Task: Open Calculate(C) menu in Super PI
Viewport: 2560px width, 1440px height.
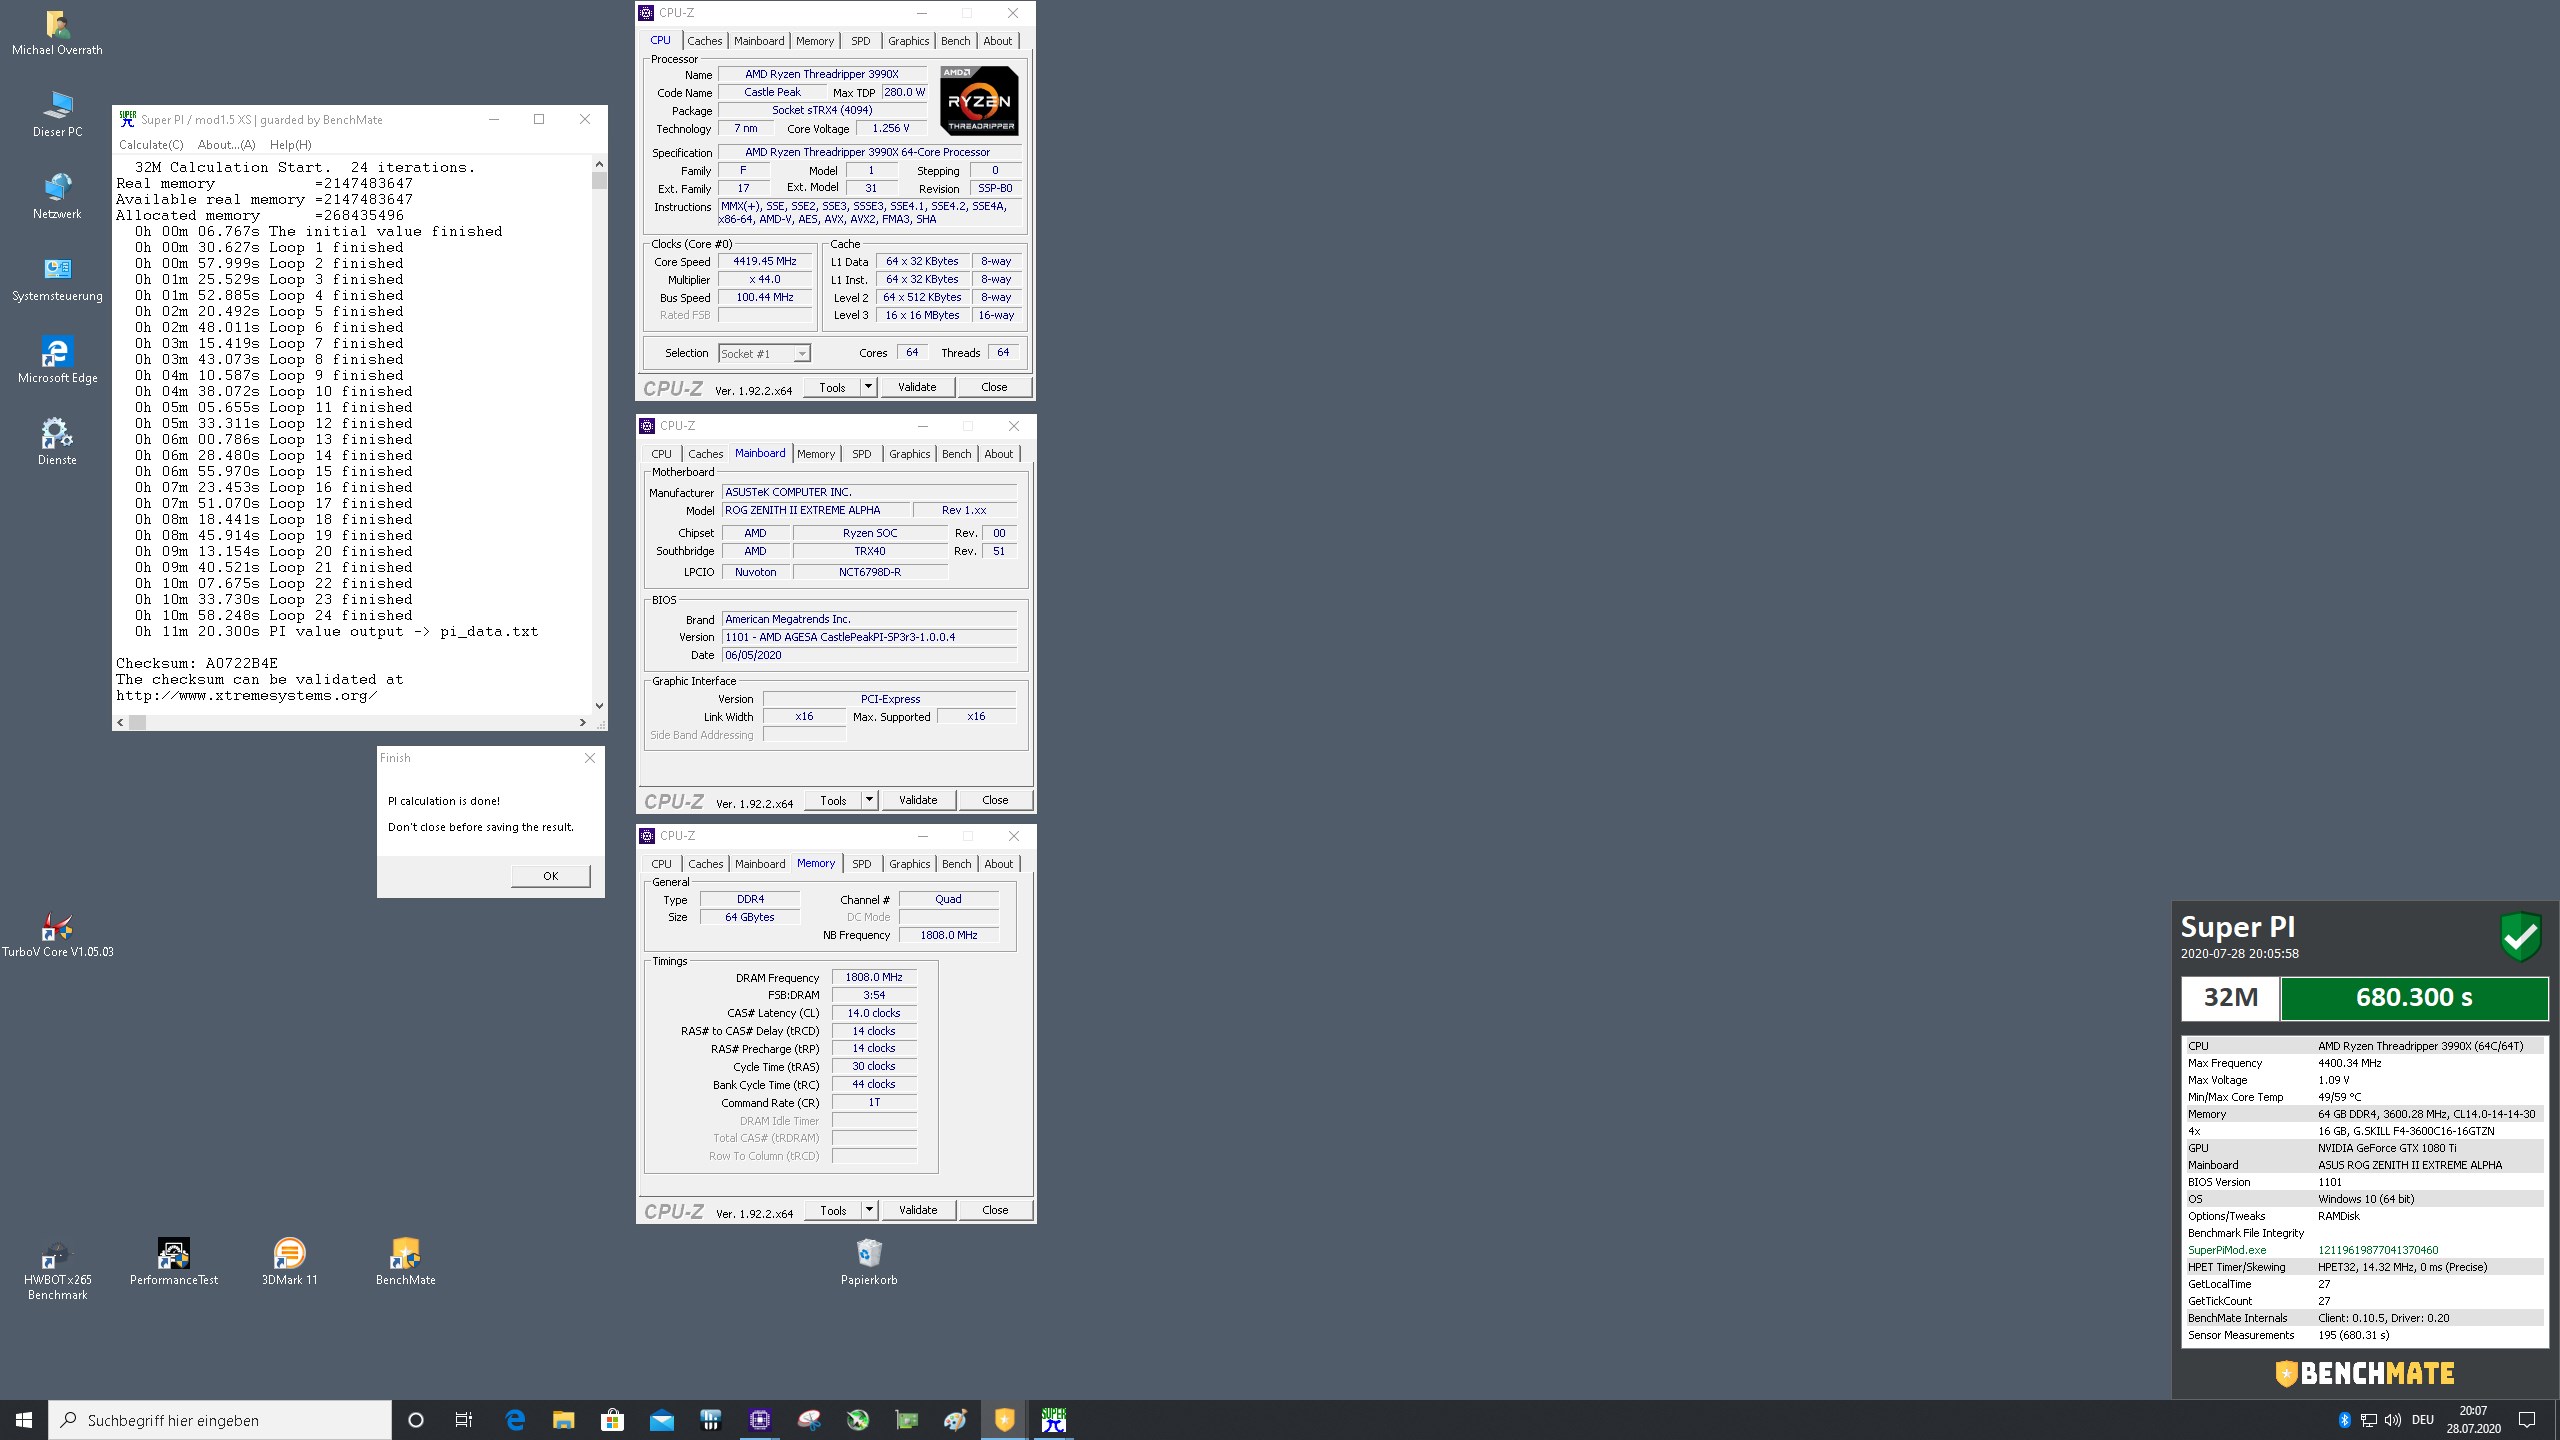Action: point(151,145)
